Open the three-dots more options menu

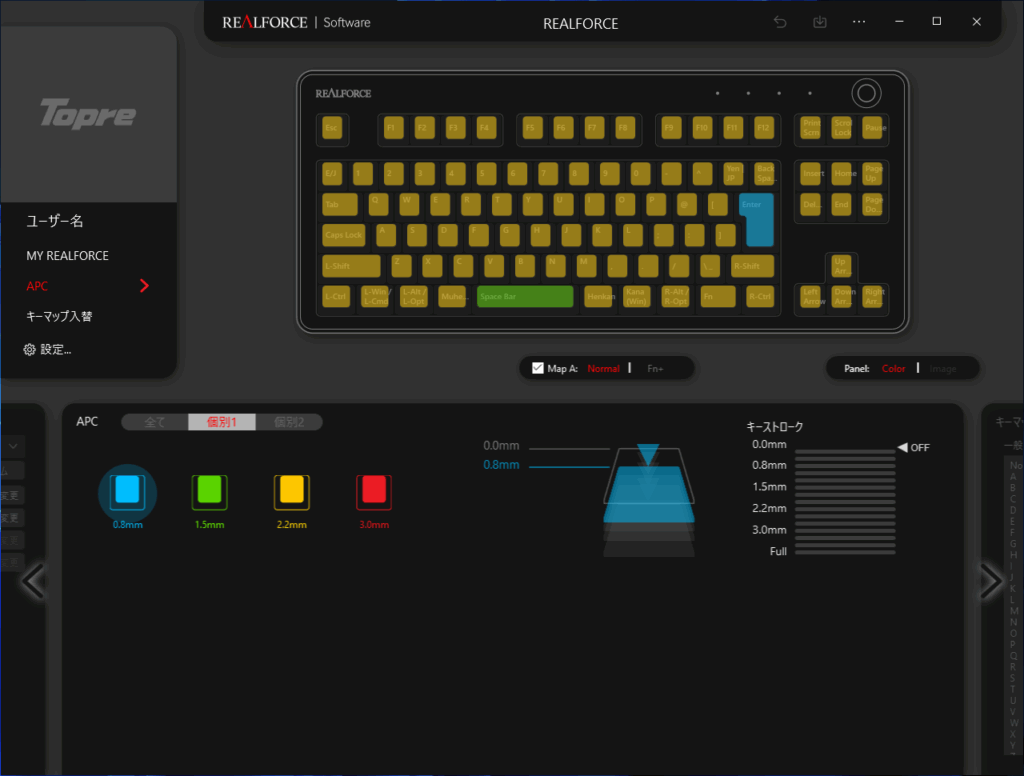click(859, 22)
